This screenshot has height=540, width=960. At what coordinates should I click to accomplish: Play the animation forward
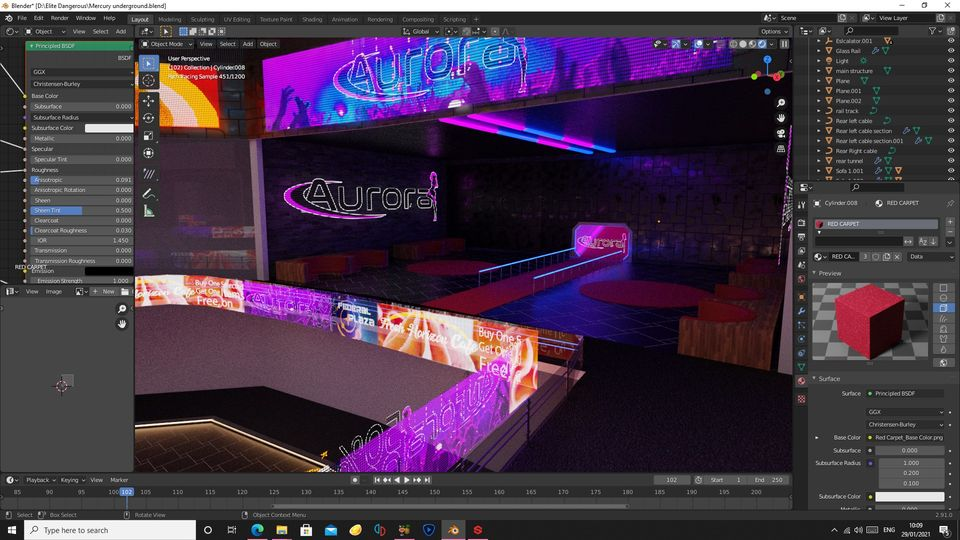point(407,480)
